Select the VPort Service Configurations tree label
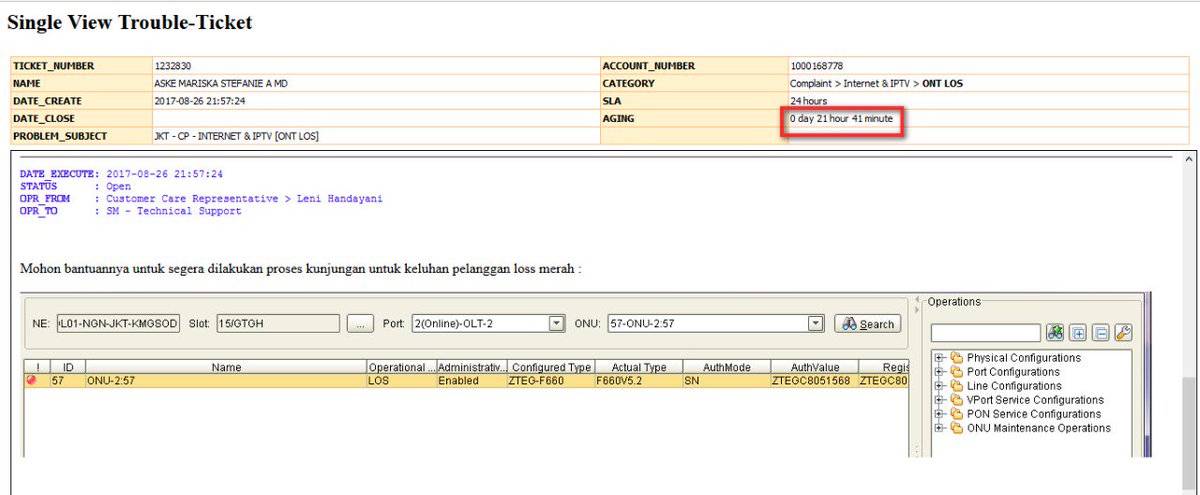Screen dimensions: 1200x495 [x=1035, y=400]
